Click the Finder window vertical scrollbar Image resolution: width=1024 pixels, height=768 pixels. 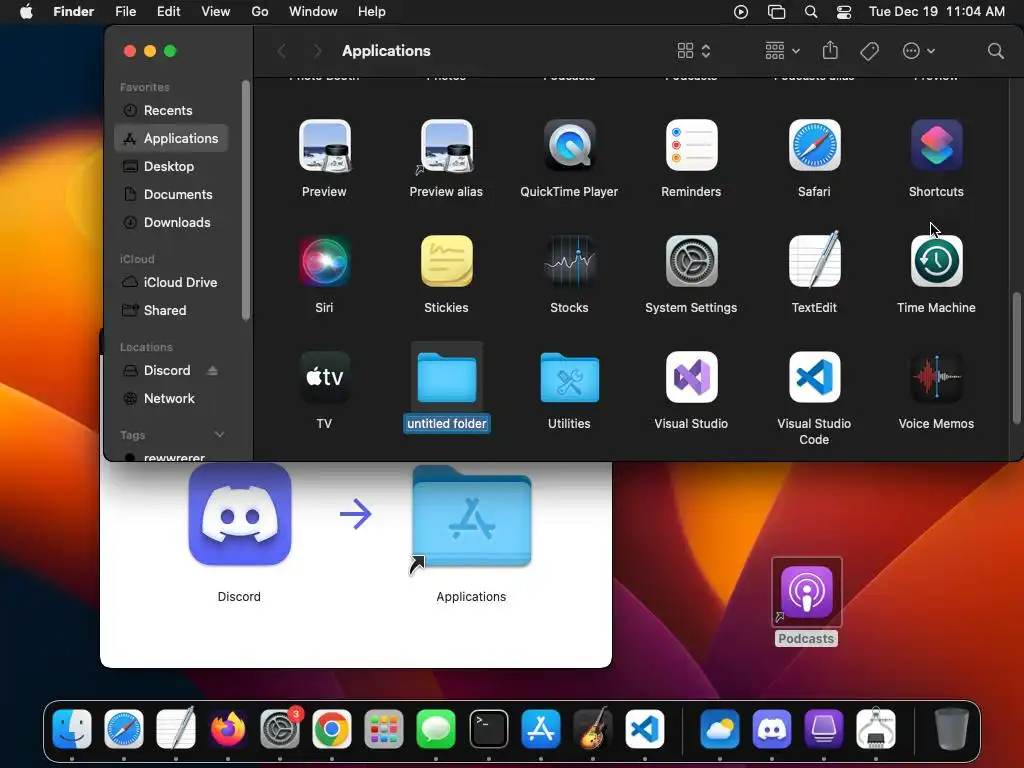point(1016,358)
